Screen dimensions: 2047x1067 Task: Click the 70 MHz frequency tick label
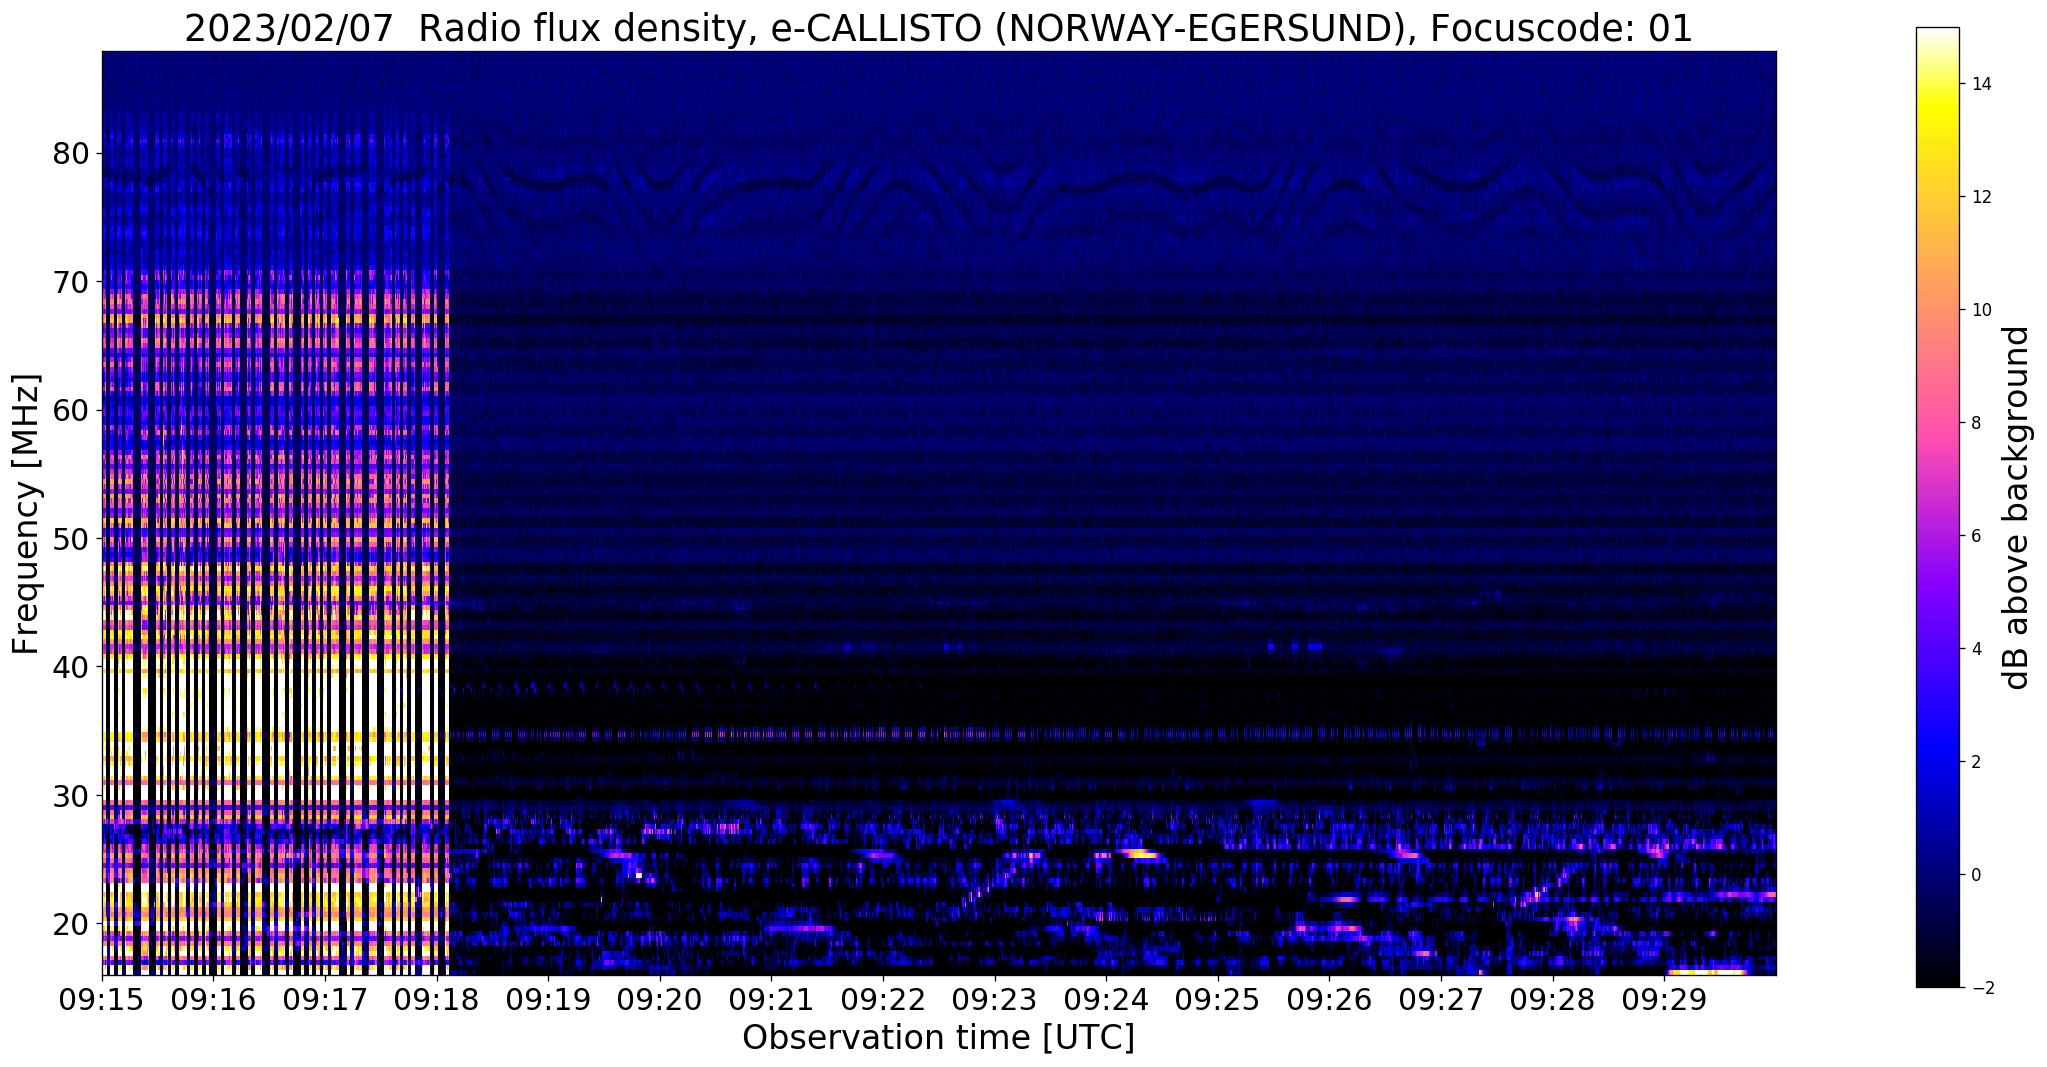[70, 282]
